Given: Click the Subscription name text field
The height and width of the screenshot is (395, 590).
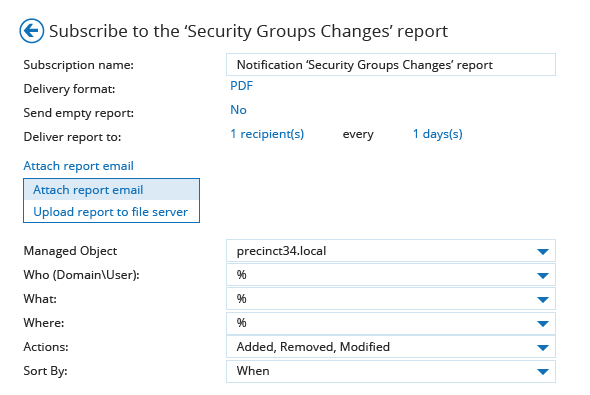Looking at the screenshot, I should coord(391,65).
